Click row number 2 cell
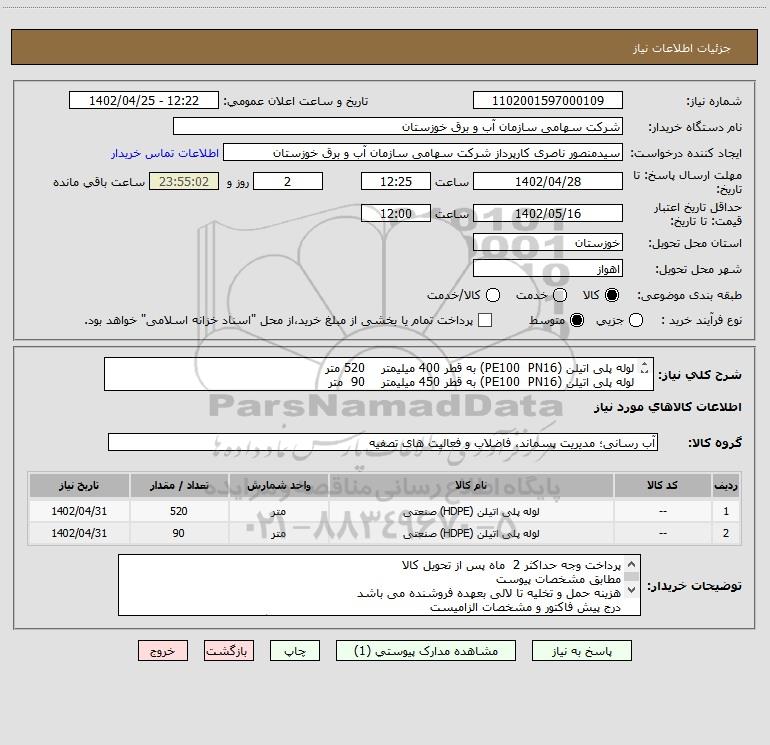This screenshot has height=745, width=770. (726, 533)
